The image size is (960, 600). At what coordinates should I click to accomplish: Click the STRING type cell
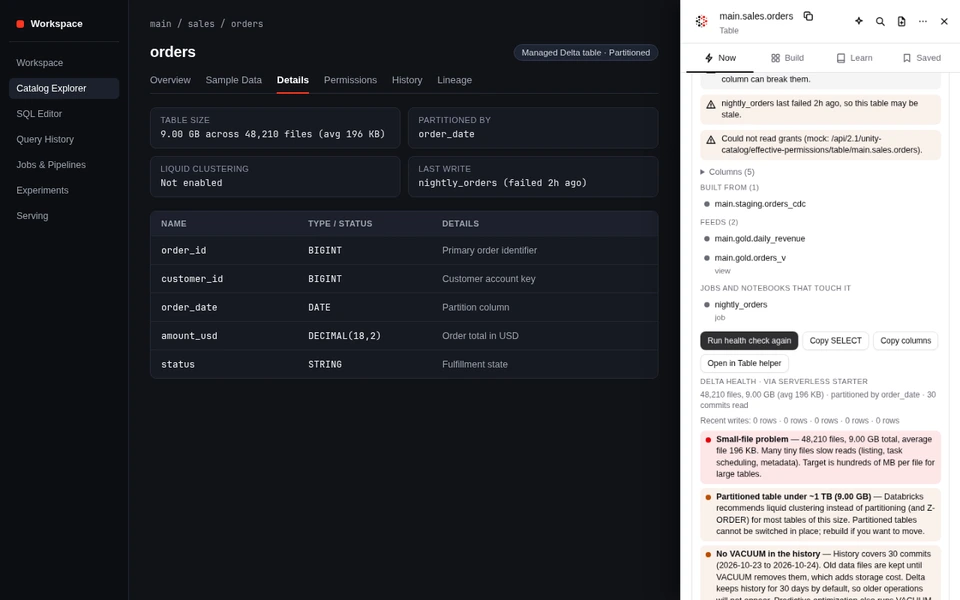tap(324, 364)
